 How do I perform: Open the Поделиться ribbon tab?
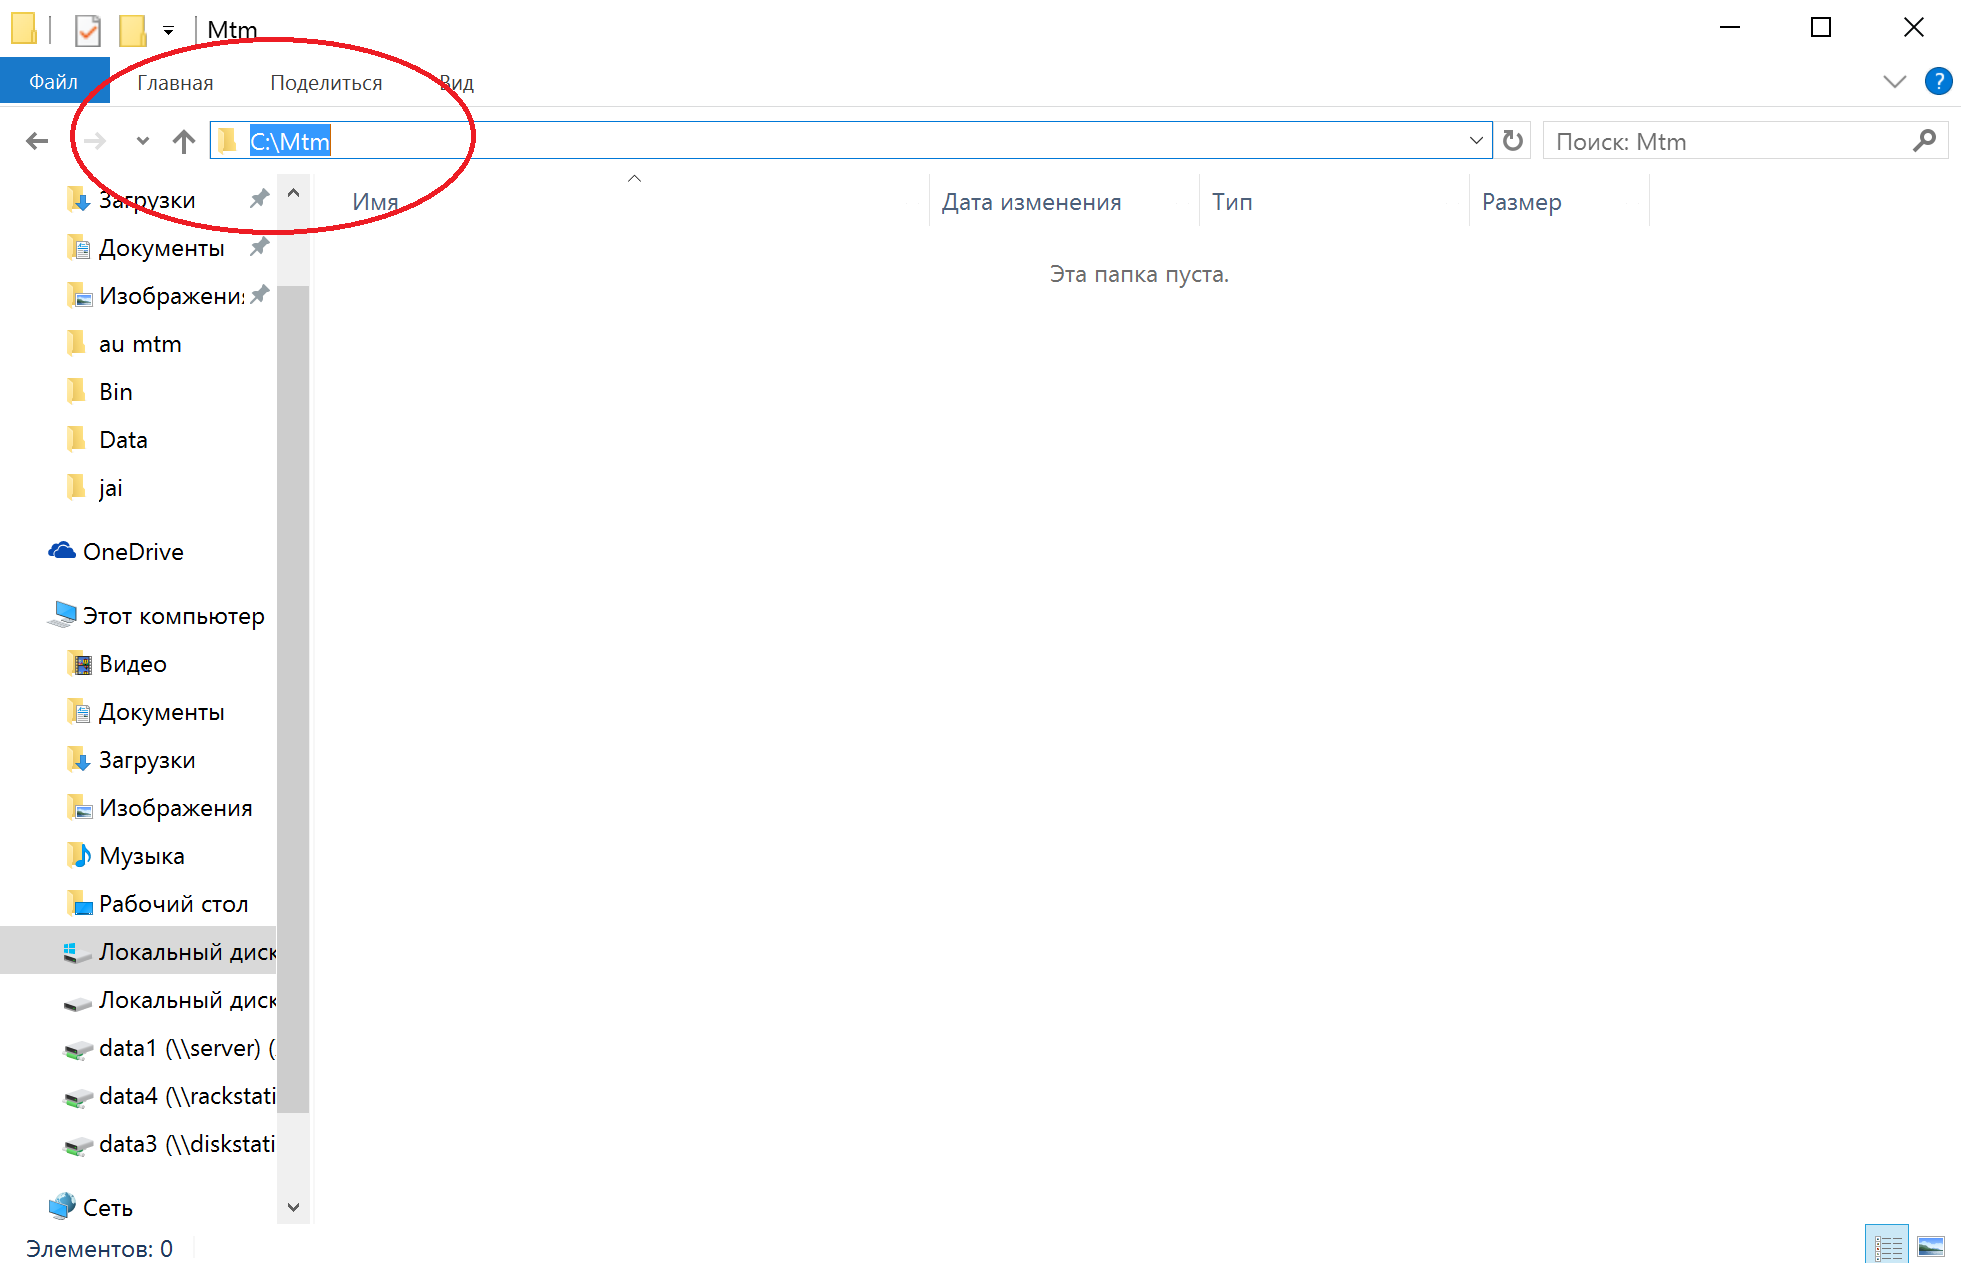click(x=326, y=83)
